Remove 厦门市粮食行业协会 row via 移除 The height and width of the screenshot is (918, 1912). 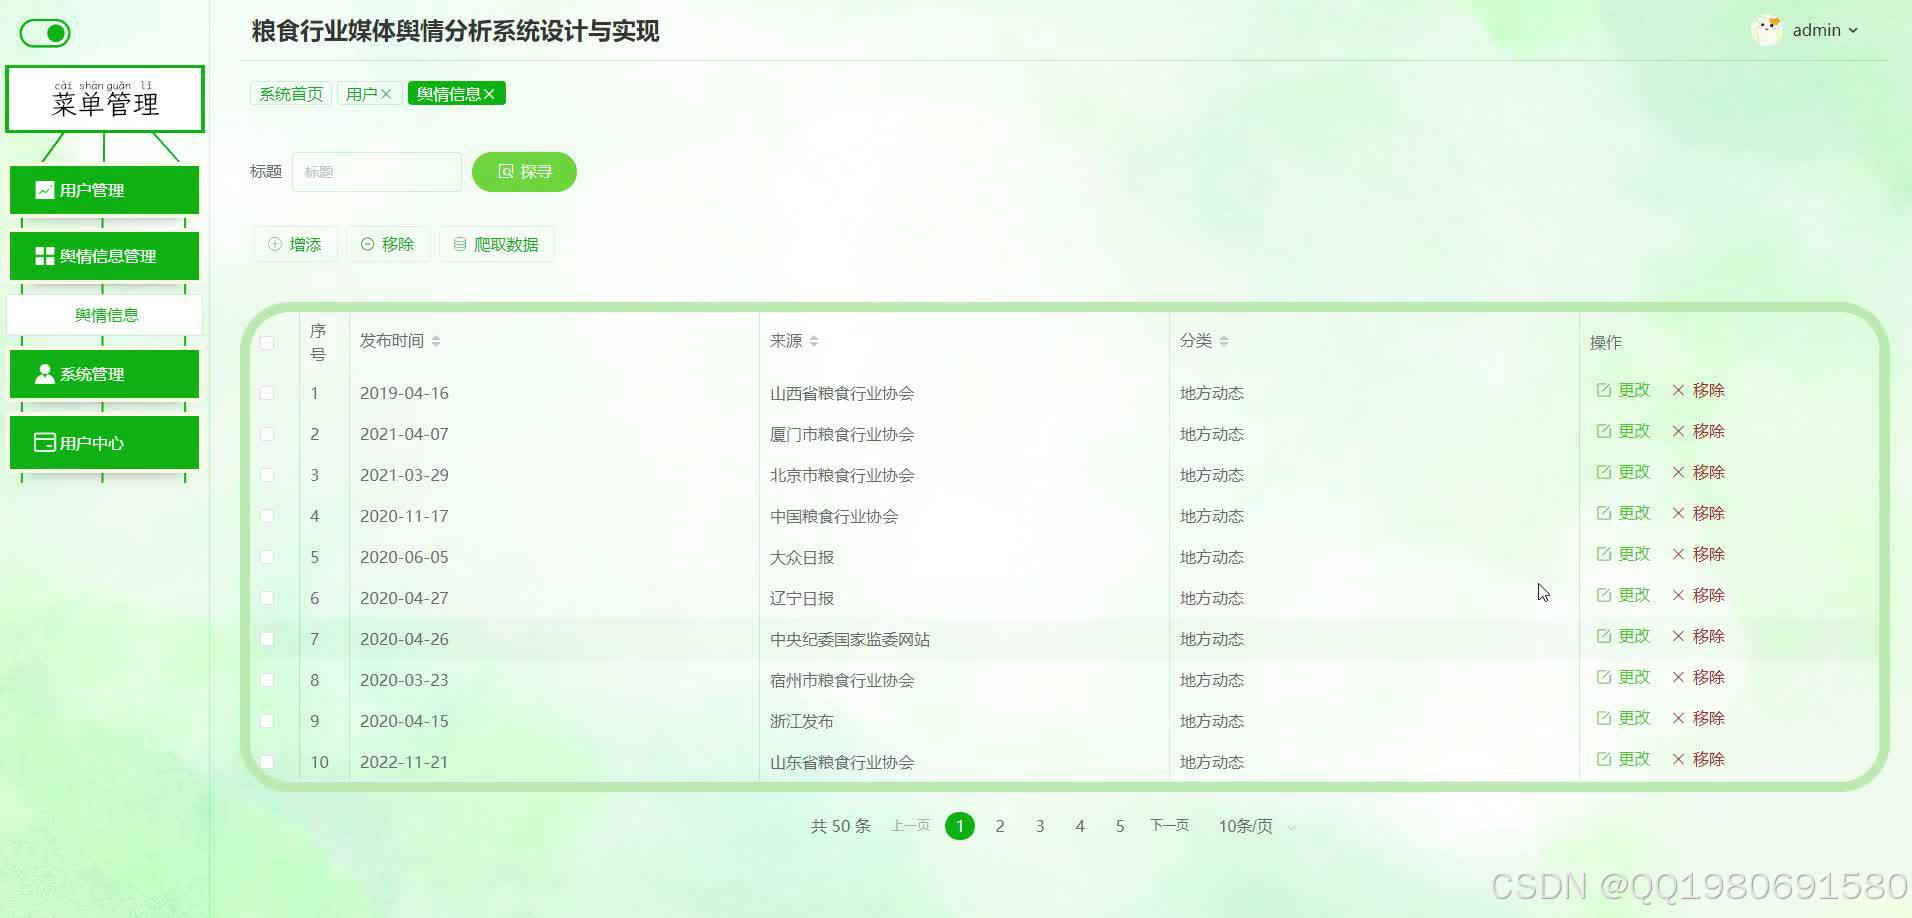1698,431
